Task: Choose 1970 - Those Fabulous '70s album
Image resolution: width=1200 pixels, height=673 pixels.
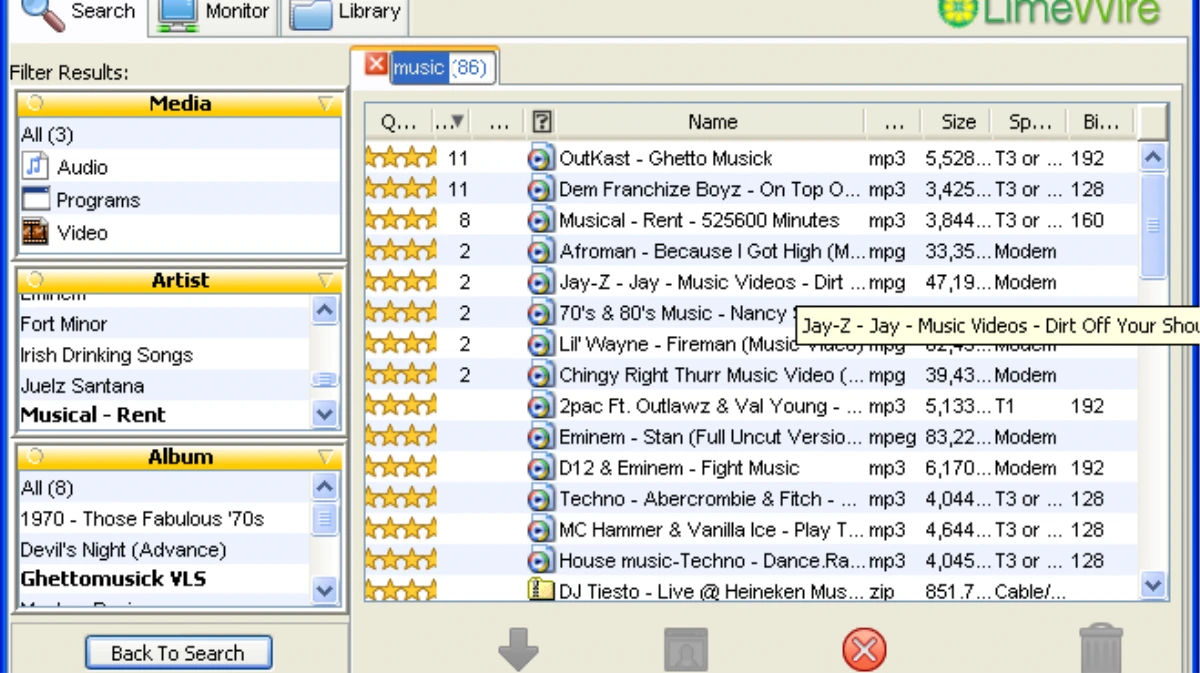Action: (143, 519)
